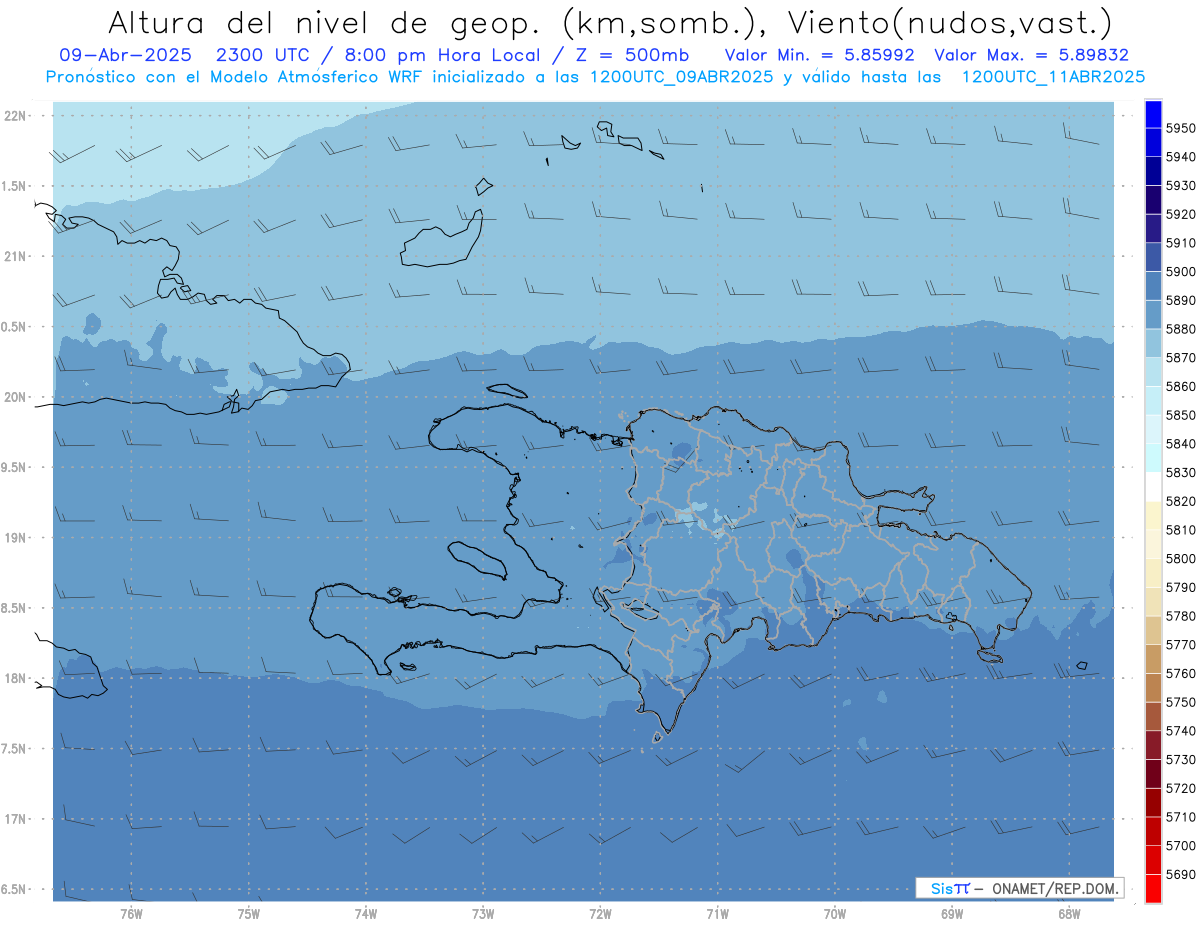Click the '69W' longitude label

pos(952,914)
